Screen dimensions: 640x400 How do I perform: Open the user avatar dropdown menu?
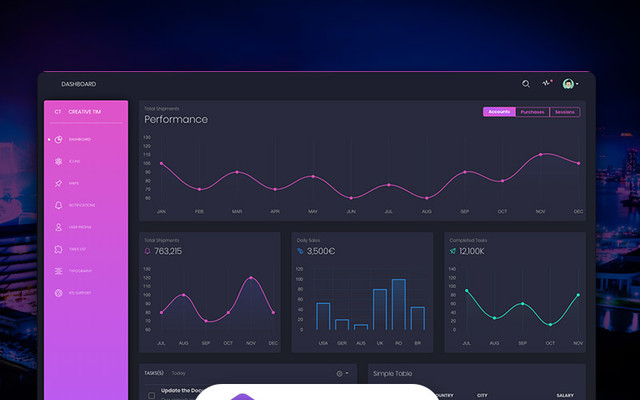[x=570, y=84]
